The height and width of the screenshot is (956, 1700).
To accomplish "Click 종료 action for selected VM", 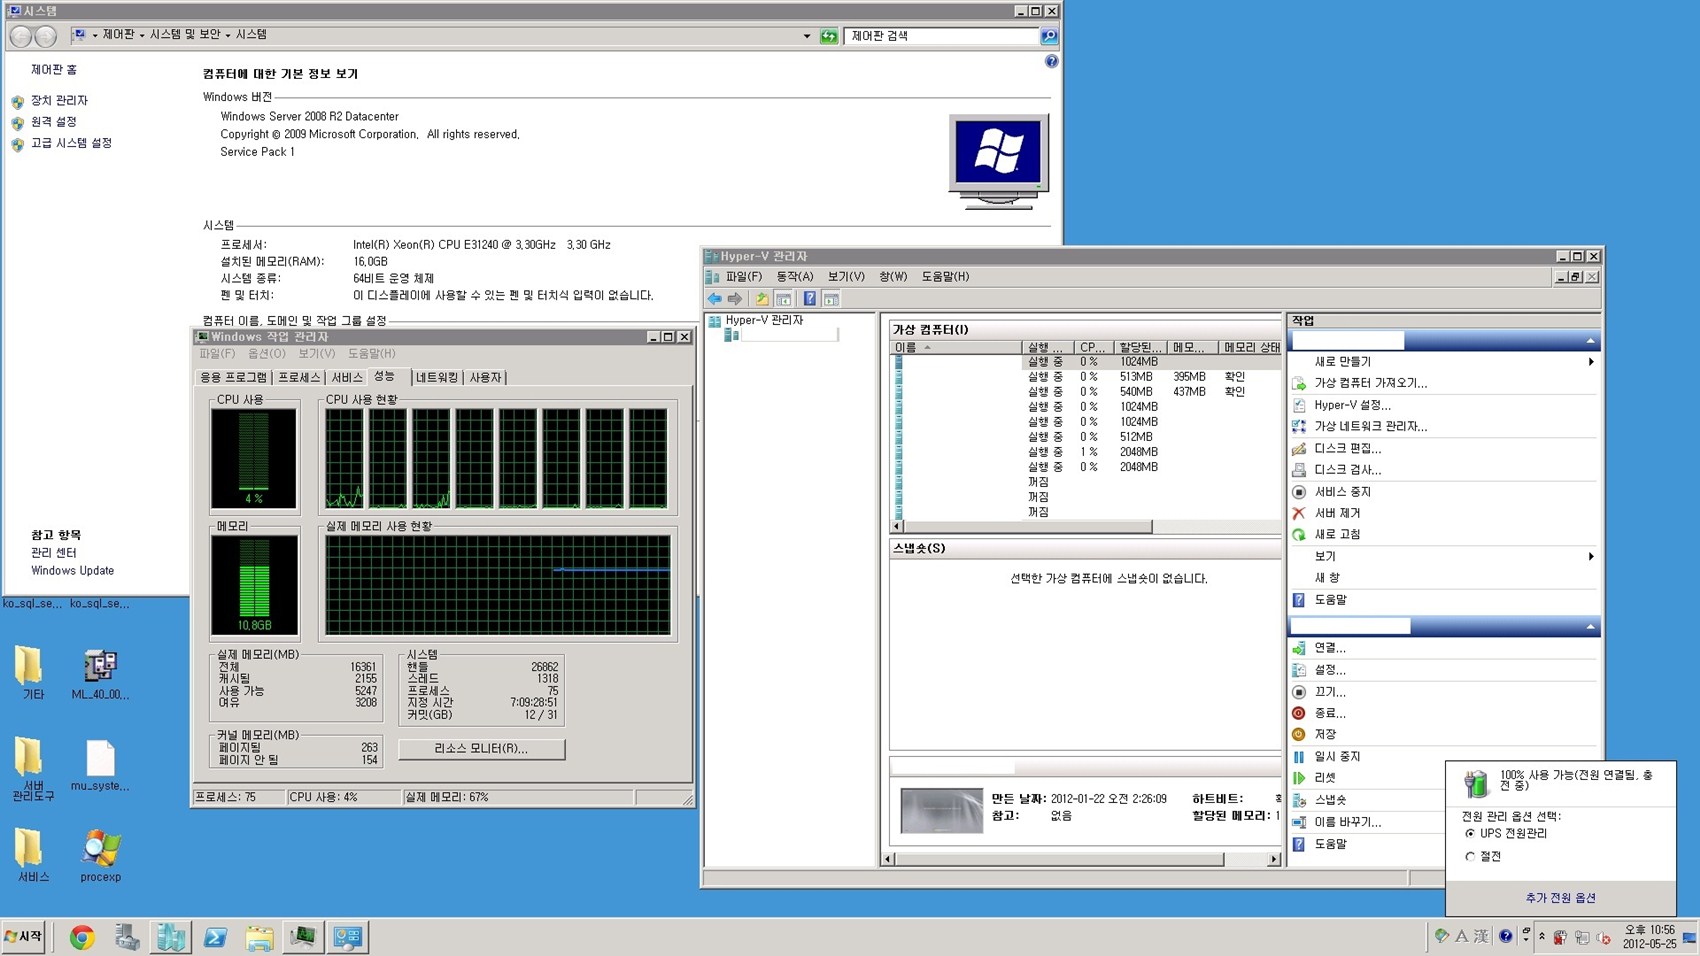I will coord(1329,713).
